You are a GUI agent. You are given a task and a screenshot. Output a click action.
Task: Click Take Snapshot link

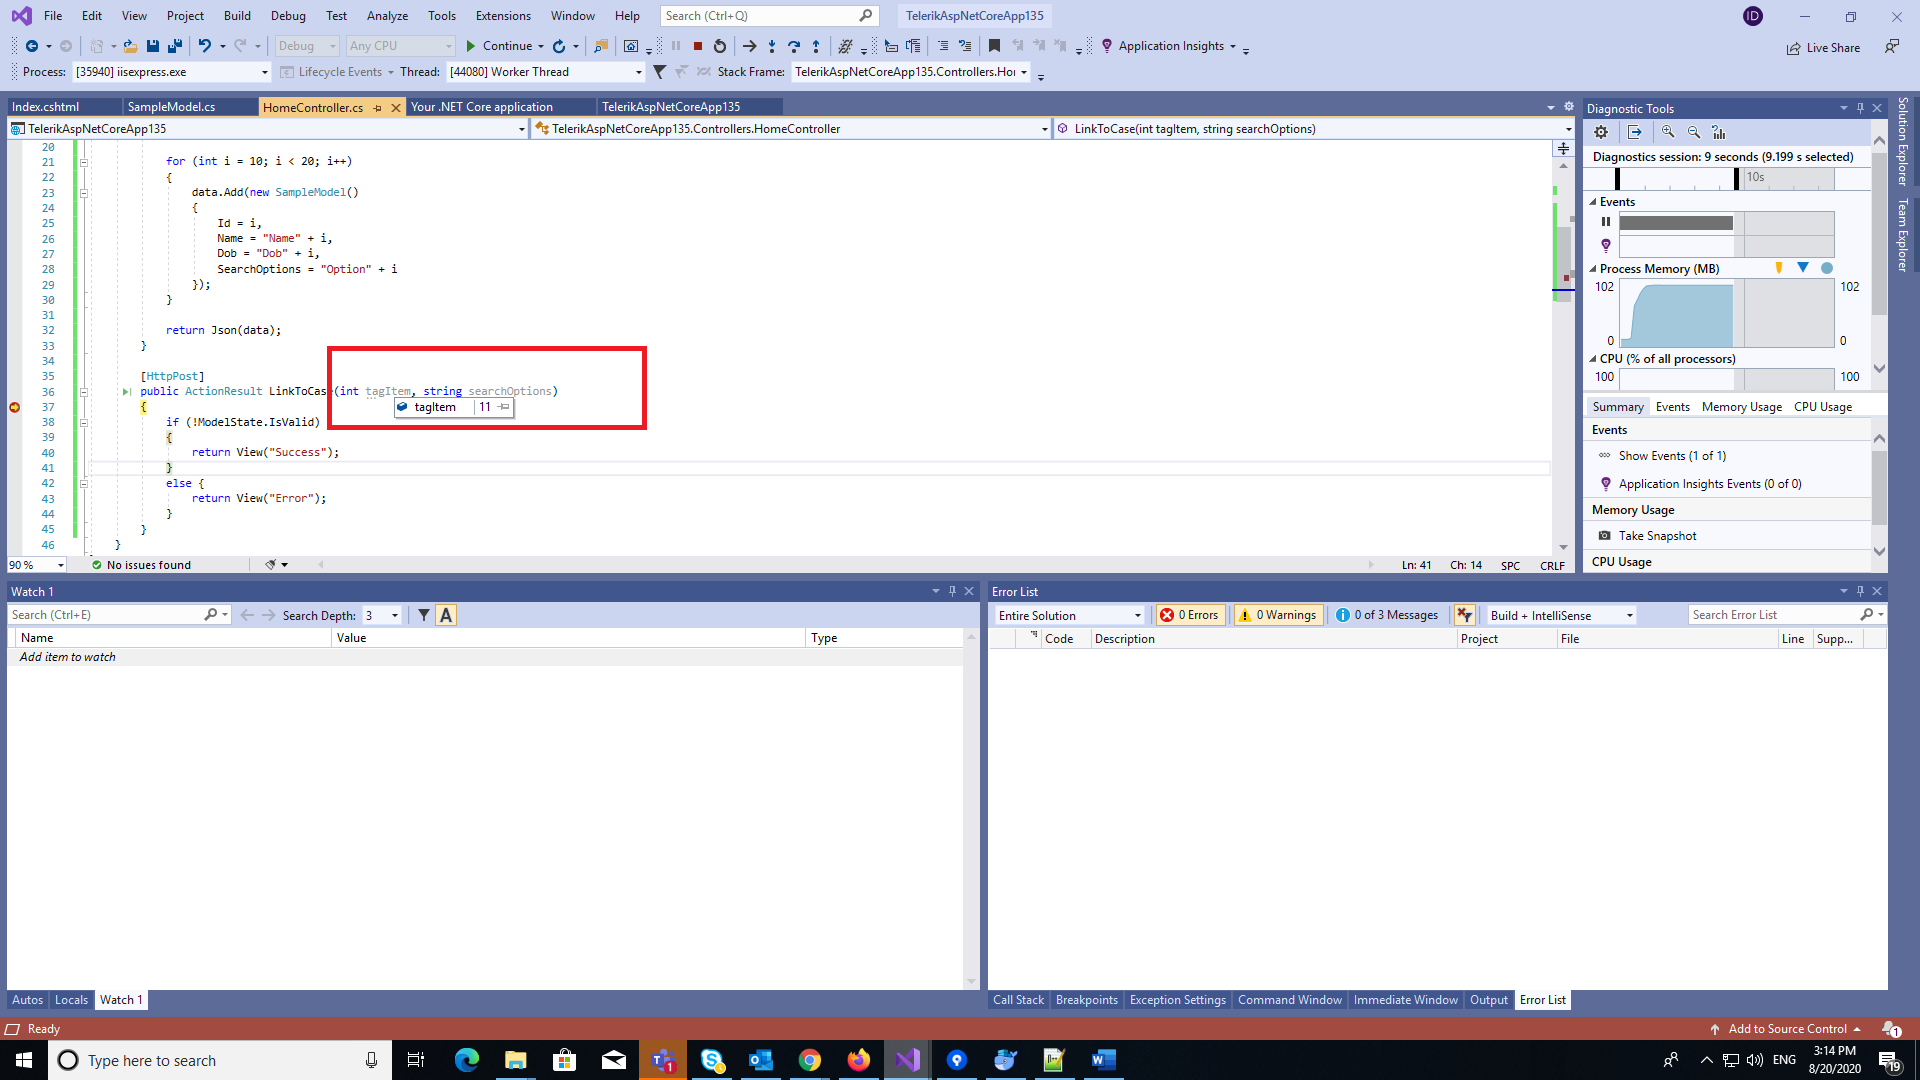[1657, 536]
